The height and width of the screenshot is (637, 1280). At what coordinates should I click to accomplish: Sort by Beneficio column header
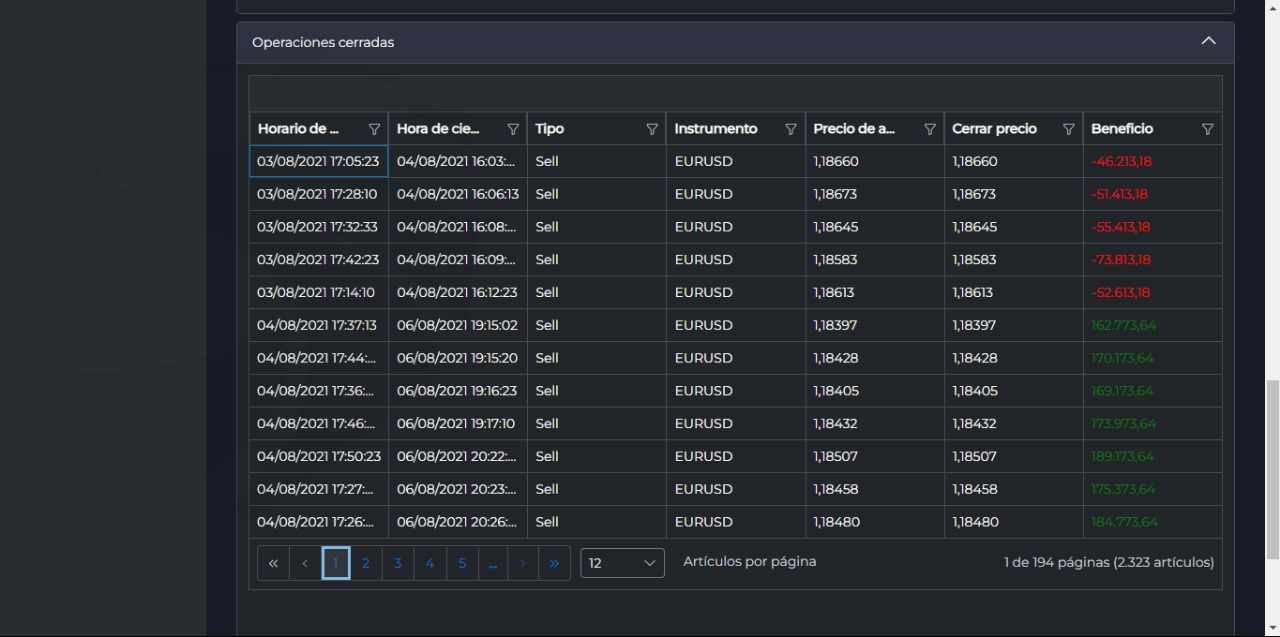(1122, 129)
